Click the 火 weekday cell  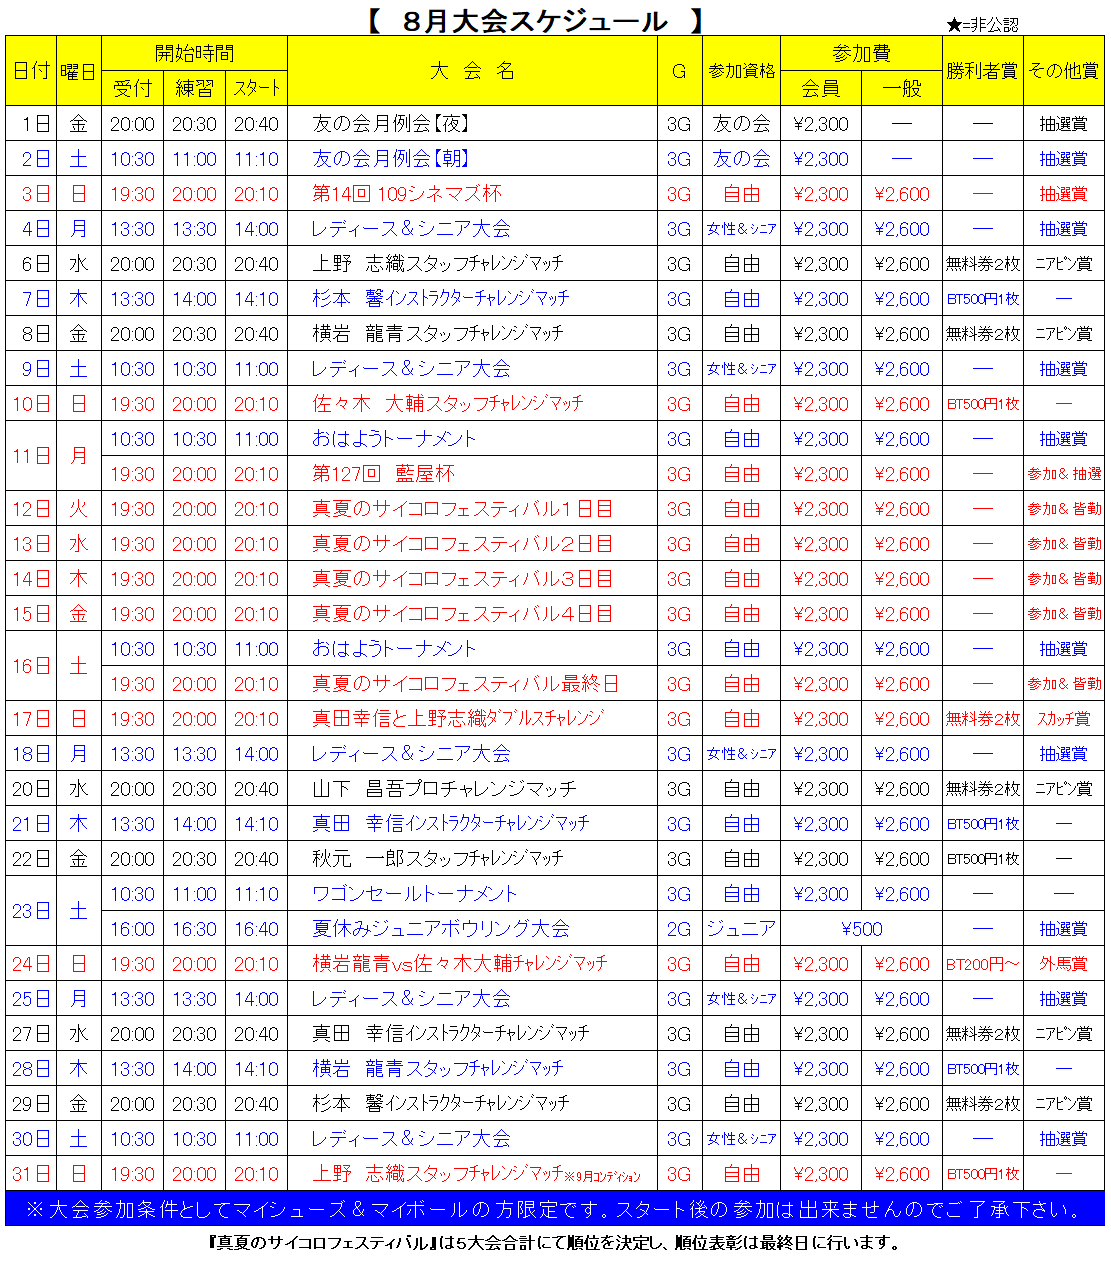click(x=79, y=509)
